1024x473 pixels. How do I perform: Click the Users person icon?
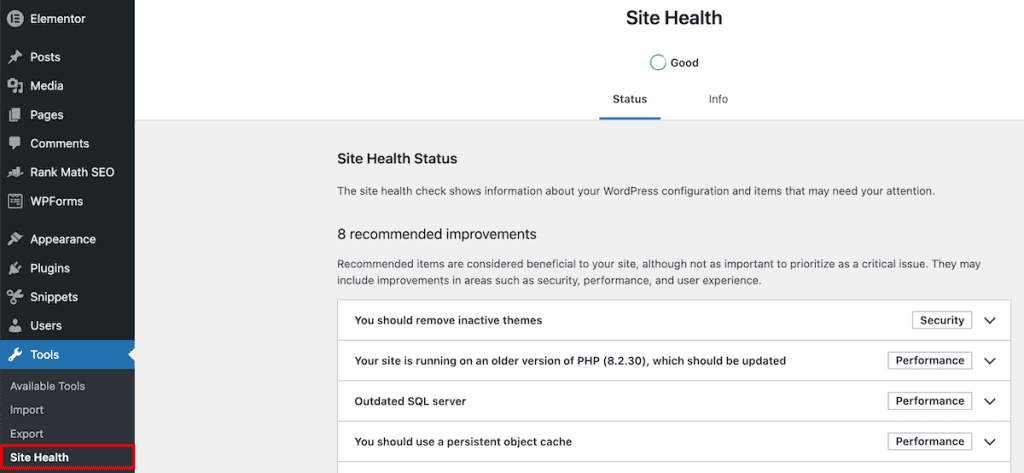(x=15, y=325)
